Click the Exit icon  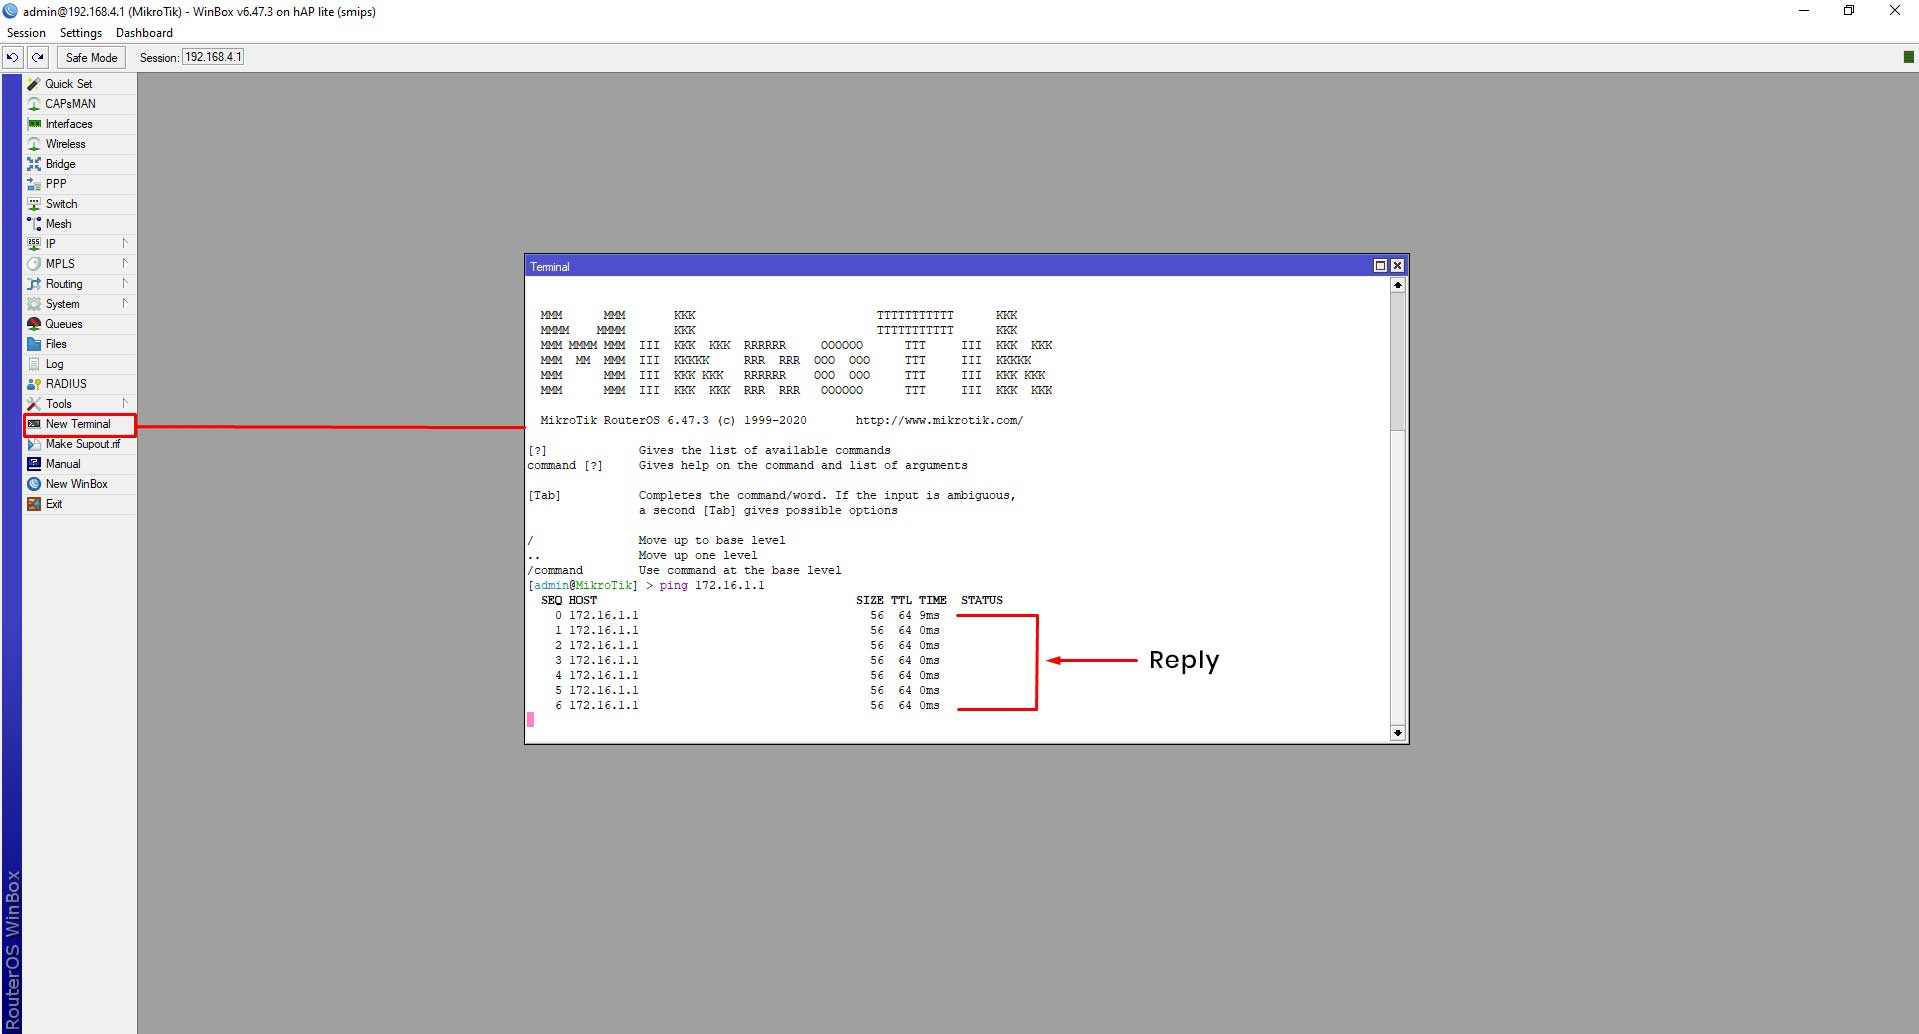34,504
